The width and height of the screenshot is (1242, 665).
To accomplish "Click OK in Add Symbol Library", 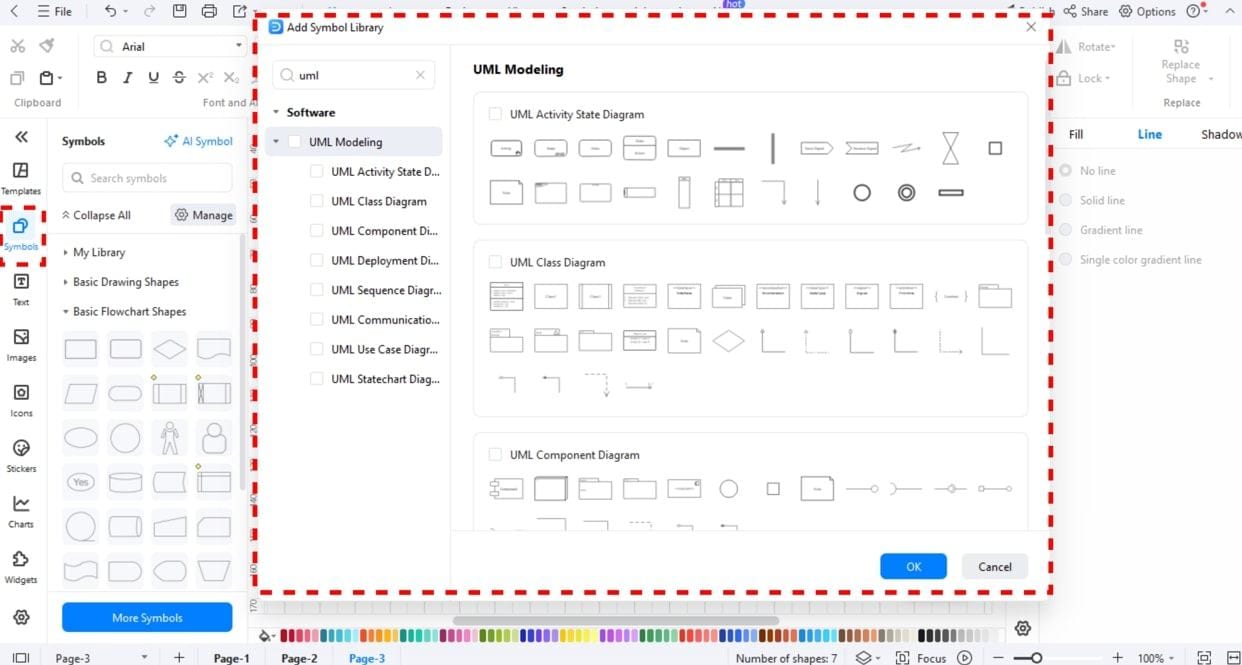I will (x=913, y=566).
